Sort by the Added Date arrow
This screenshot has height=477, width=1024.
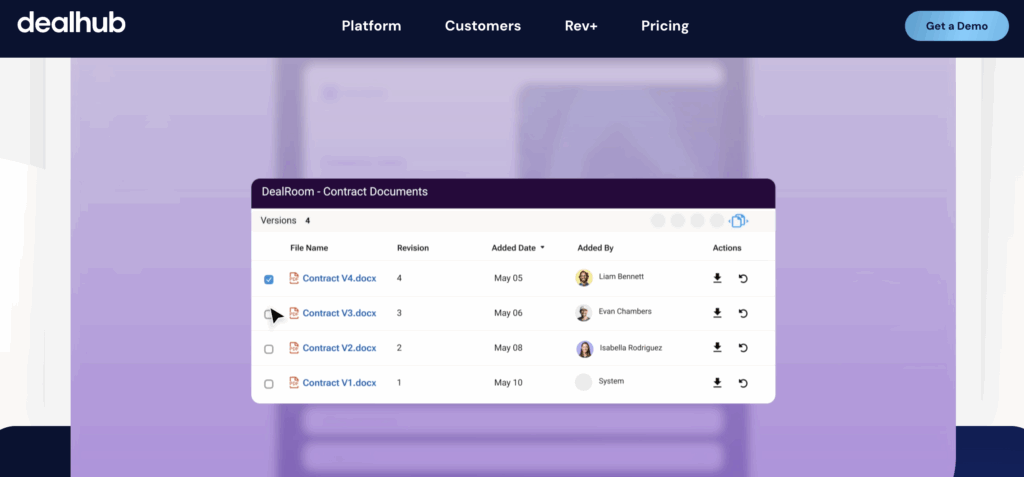543,247
